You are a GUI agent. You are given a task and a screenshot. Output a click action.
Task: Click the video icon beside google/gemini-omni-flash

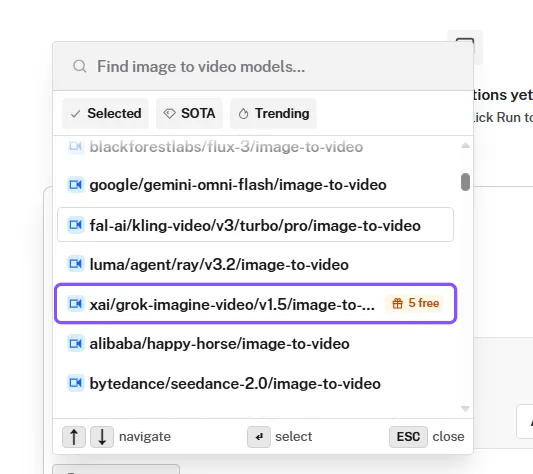pos(75,185)
